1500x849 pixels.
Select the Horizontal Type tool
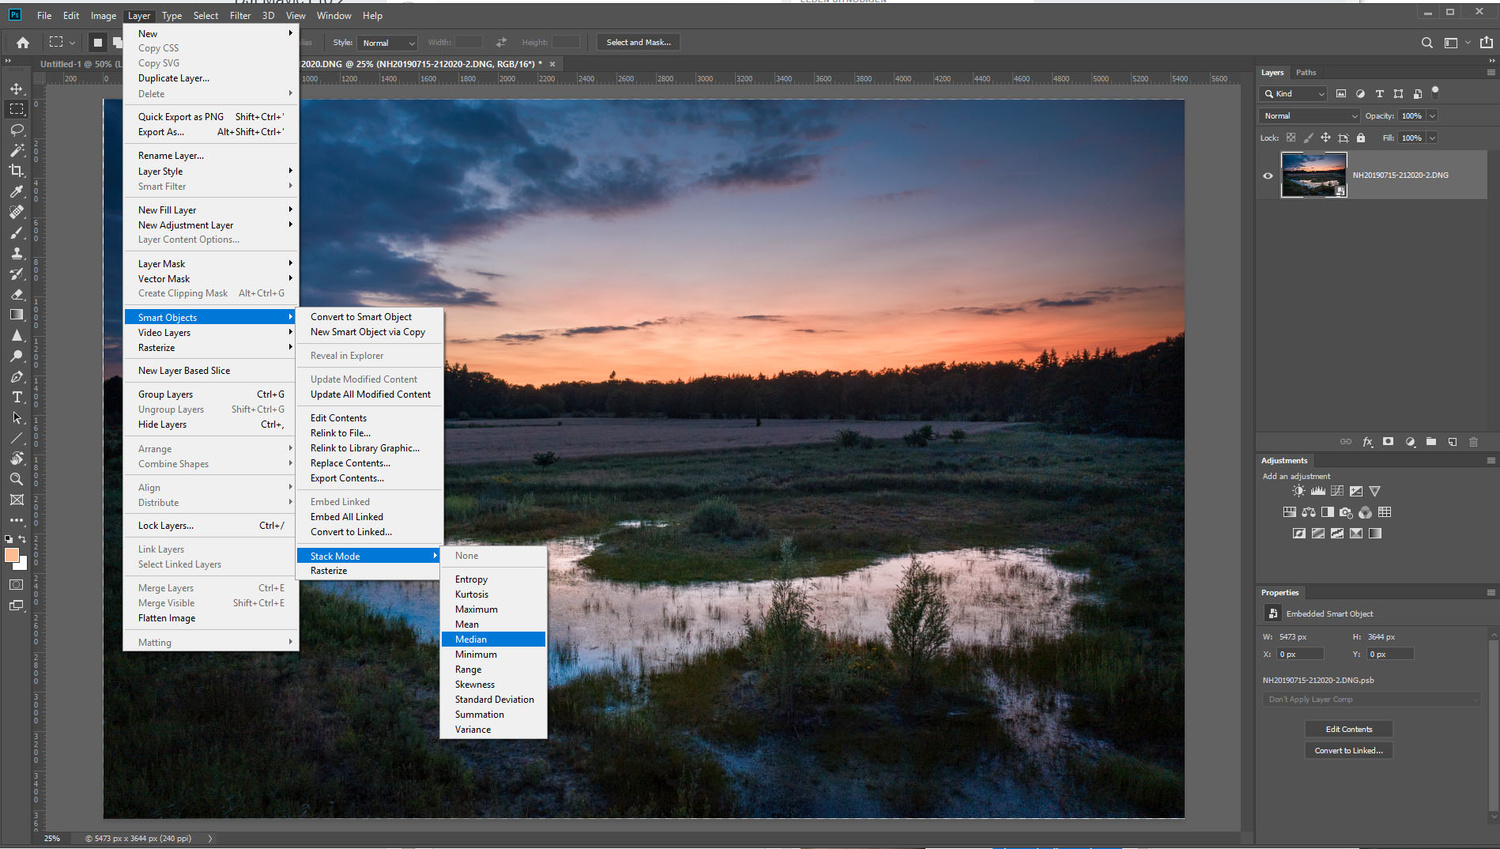[x=17, y=397]
